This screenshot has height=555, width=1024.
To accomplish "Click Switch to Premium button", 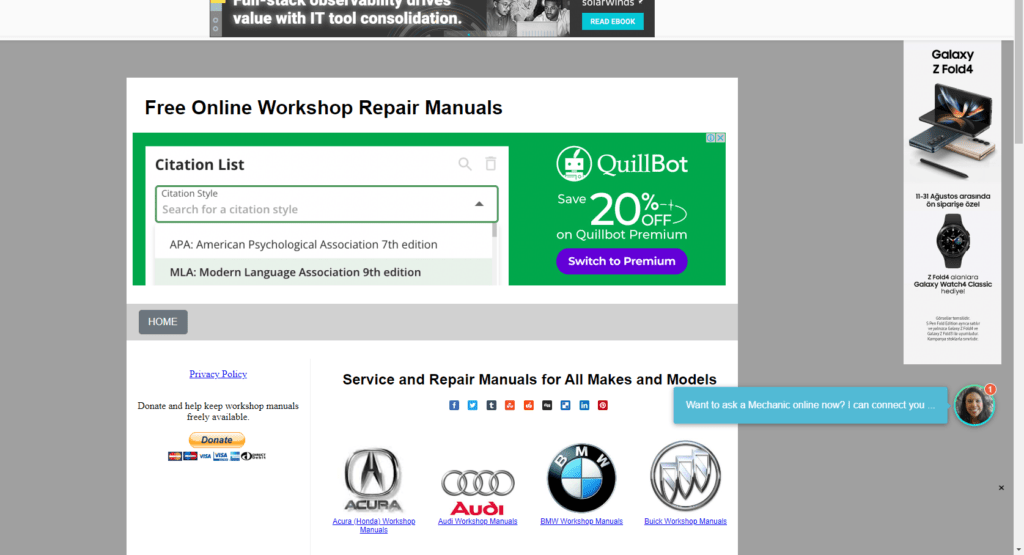I will (621, 261).
